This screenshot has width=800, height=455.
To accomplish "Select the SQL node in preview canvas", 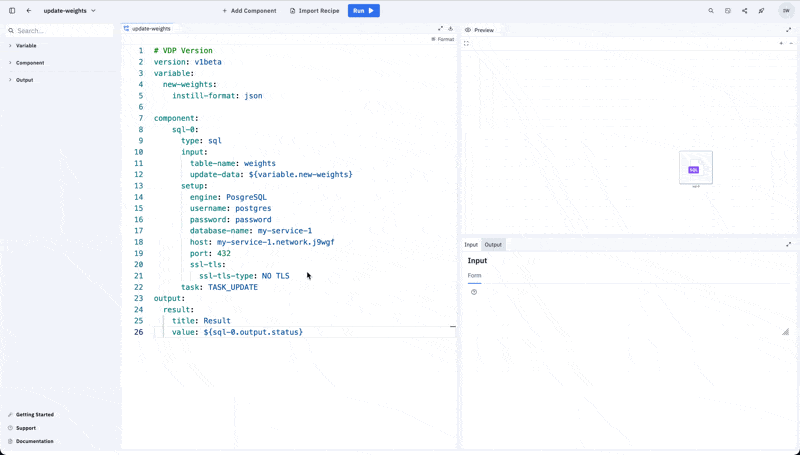I will [x=695, y=168].
